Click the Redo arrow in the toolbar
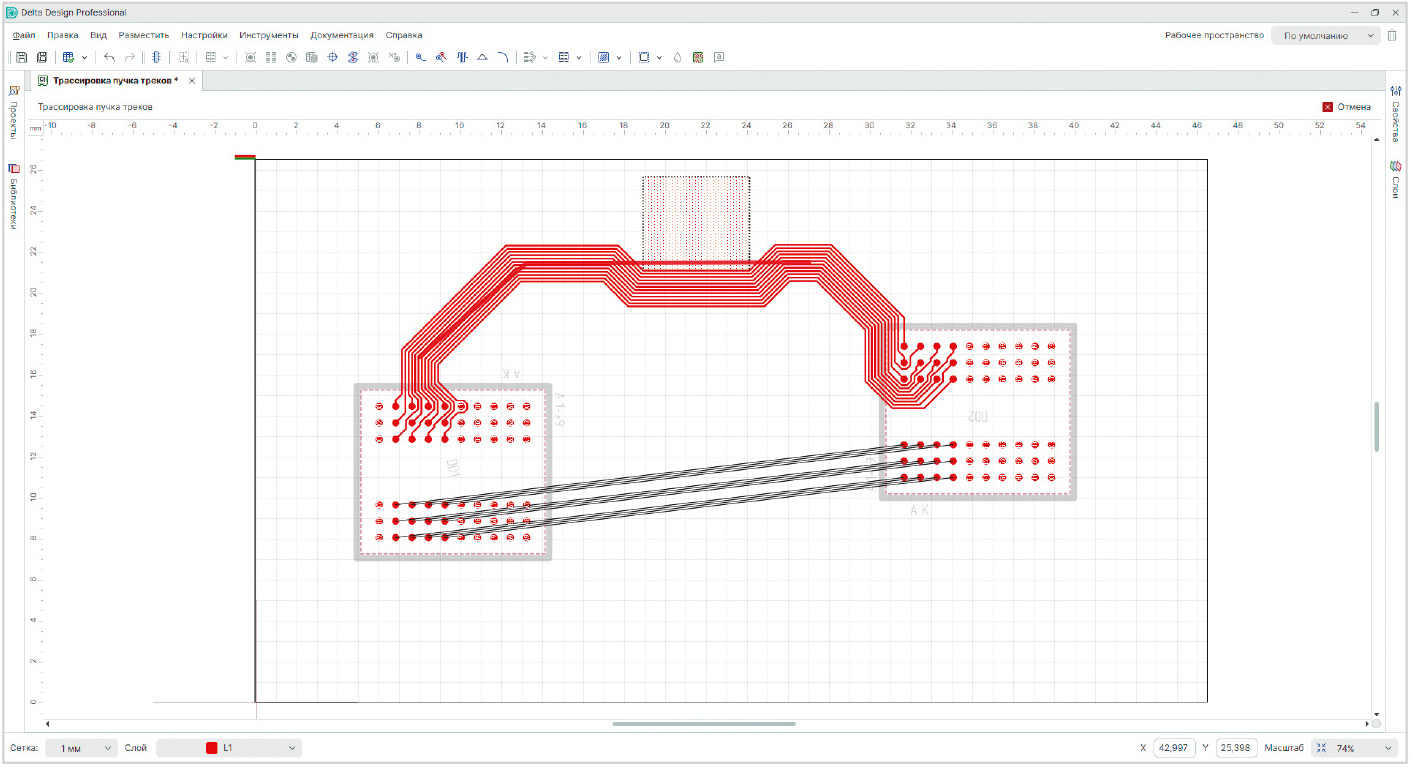 (x=130, y=58)
